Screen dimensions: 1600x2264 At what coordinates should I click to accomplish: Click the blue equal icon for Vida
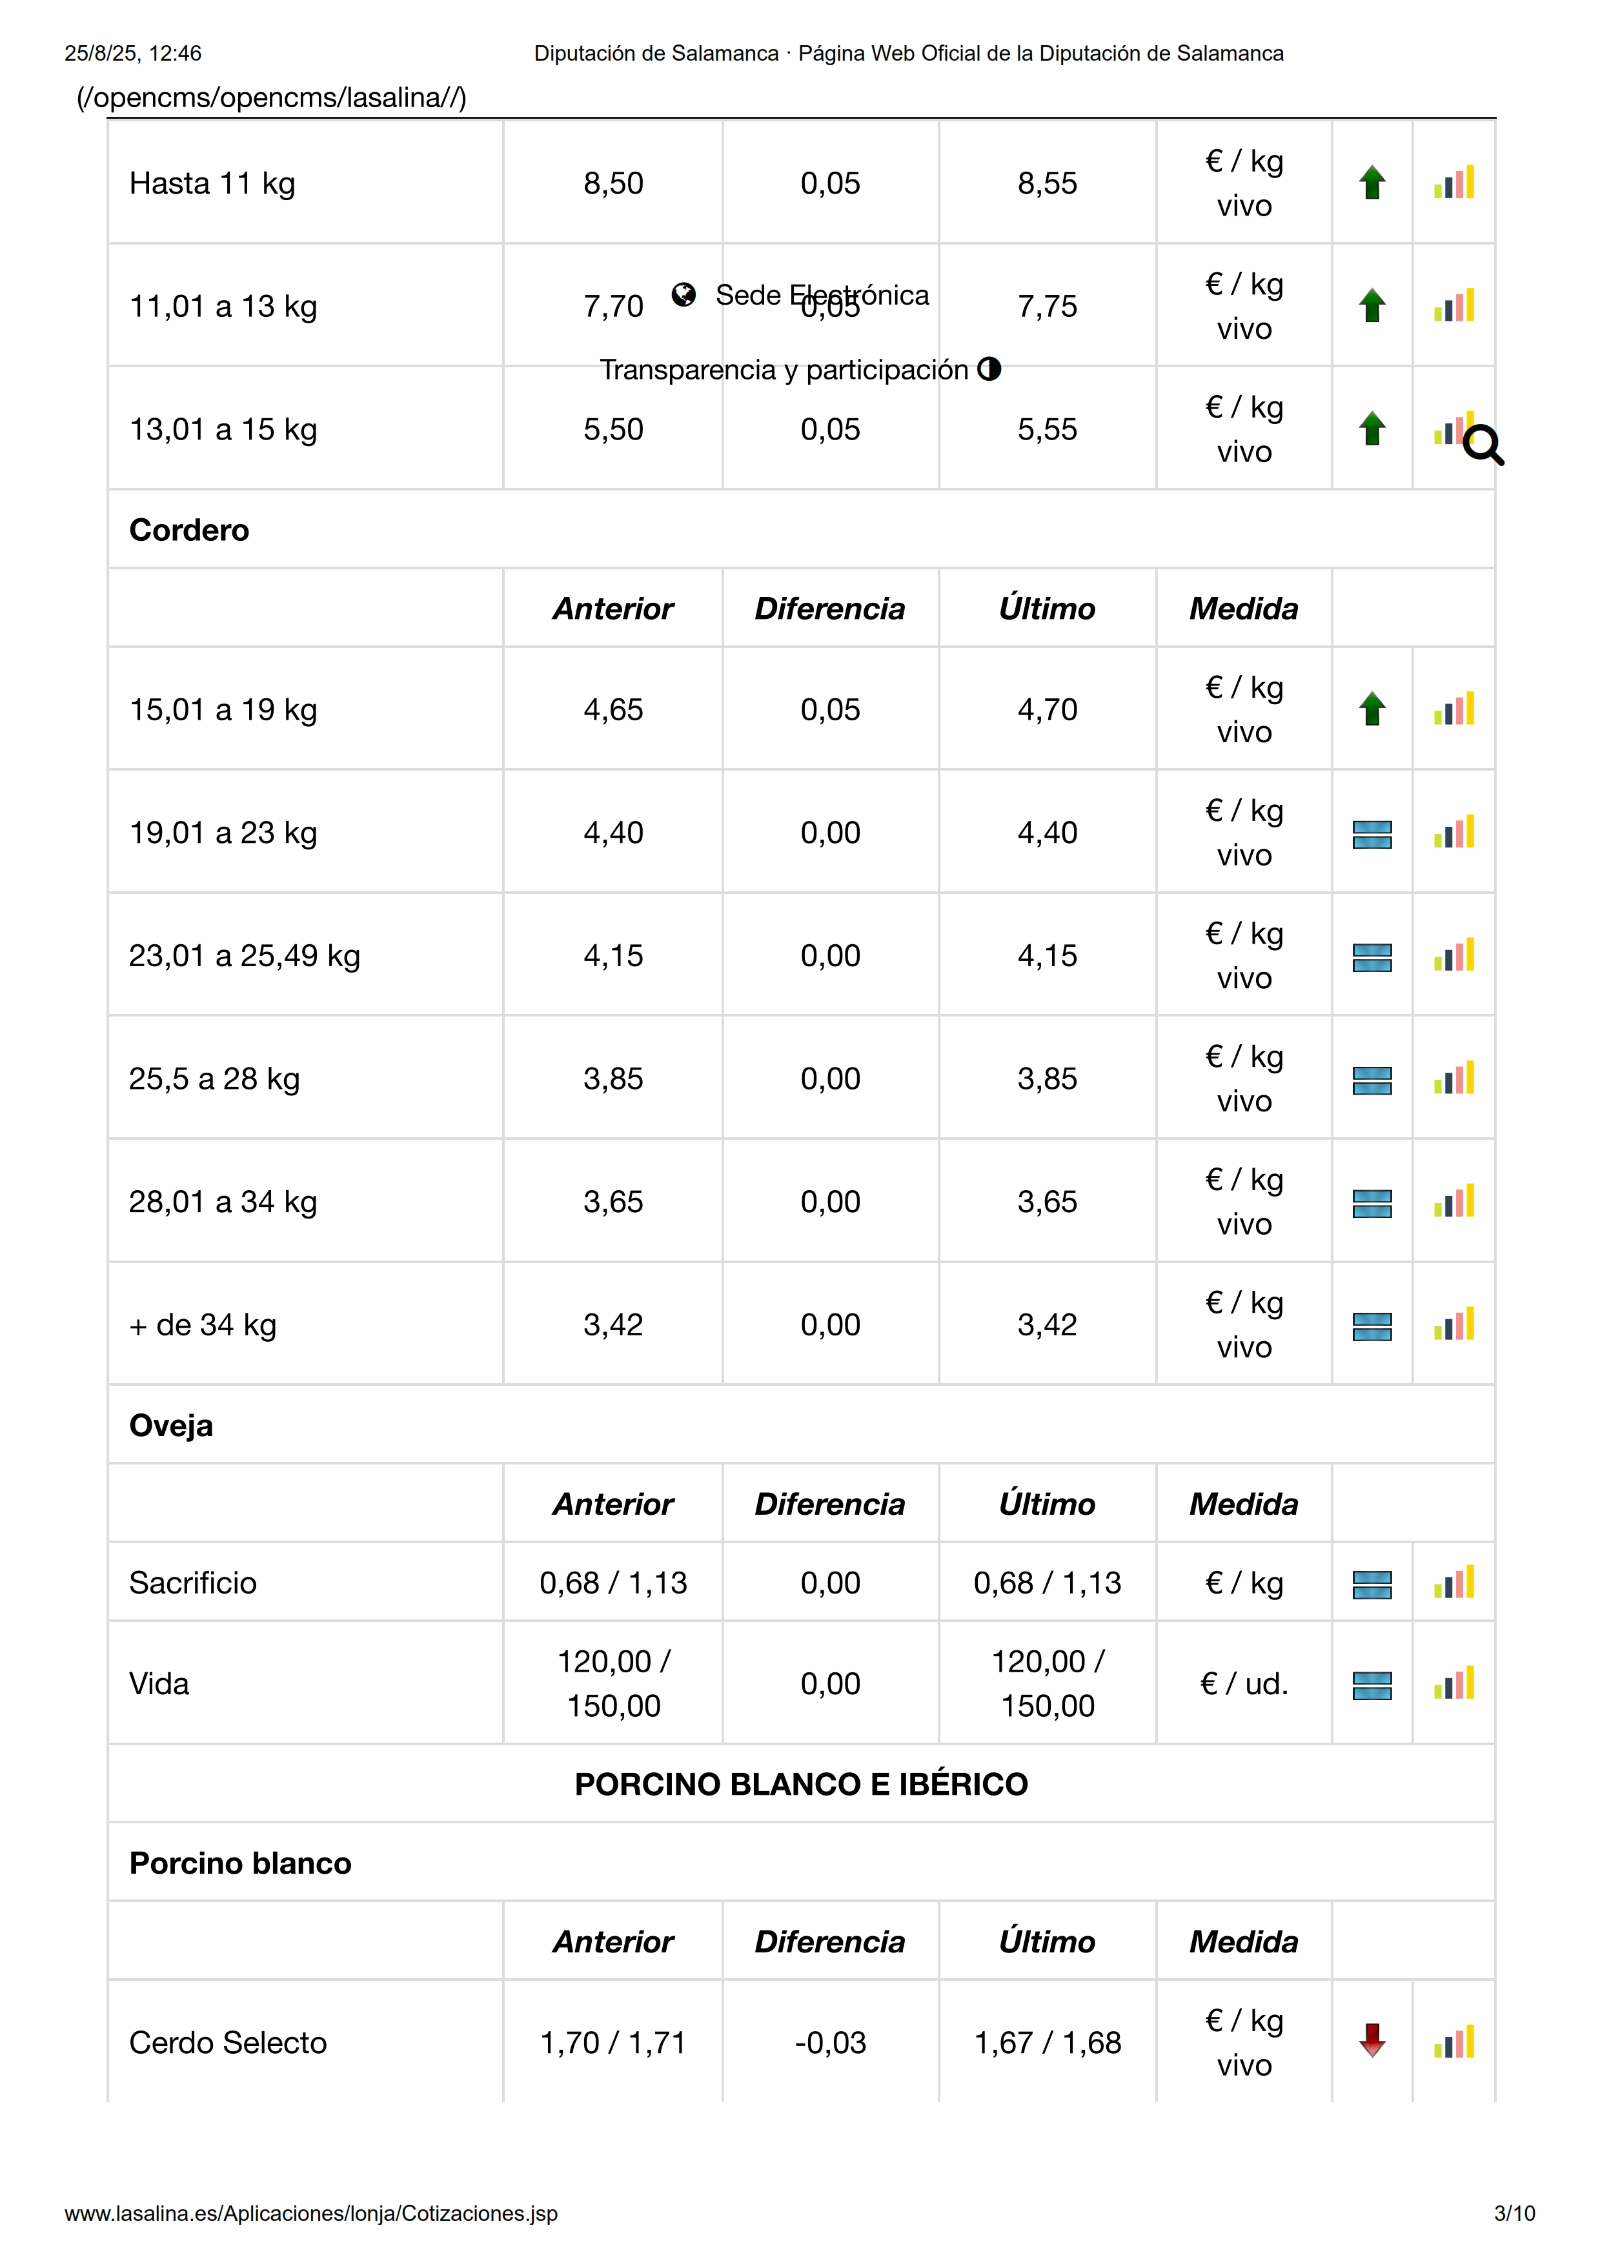1372,1685
